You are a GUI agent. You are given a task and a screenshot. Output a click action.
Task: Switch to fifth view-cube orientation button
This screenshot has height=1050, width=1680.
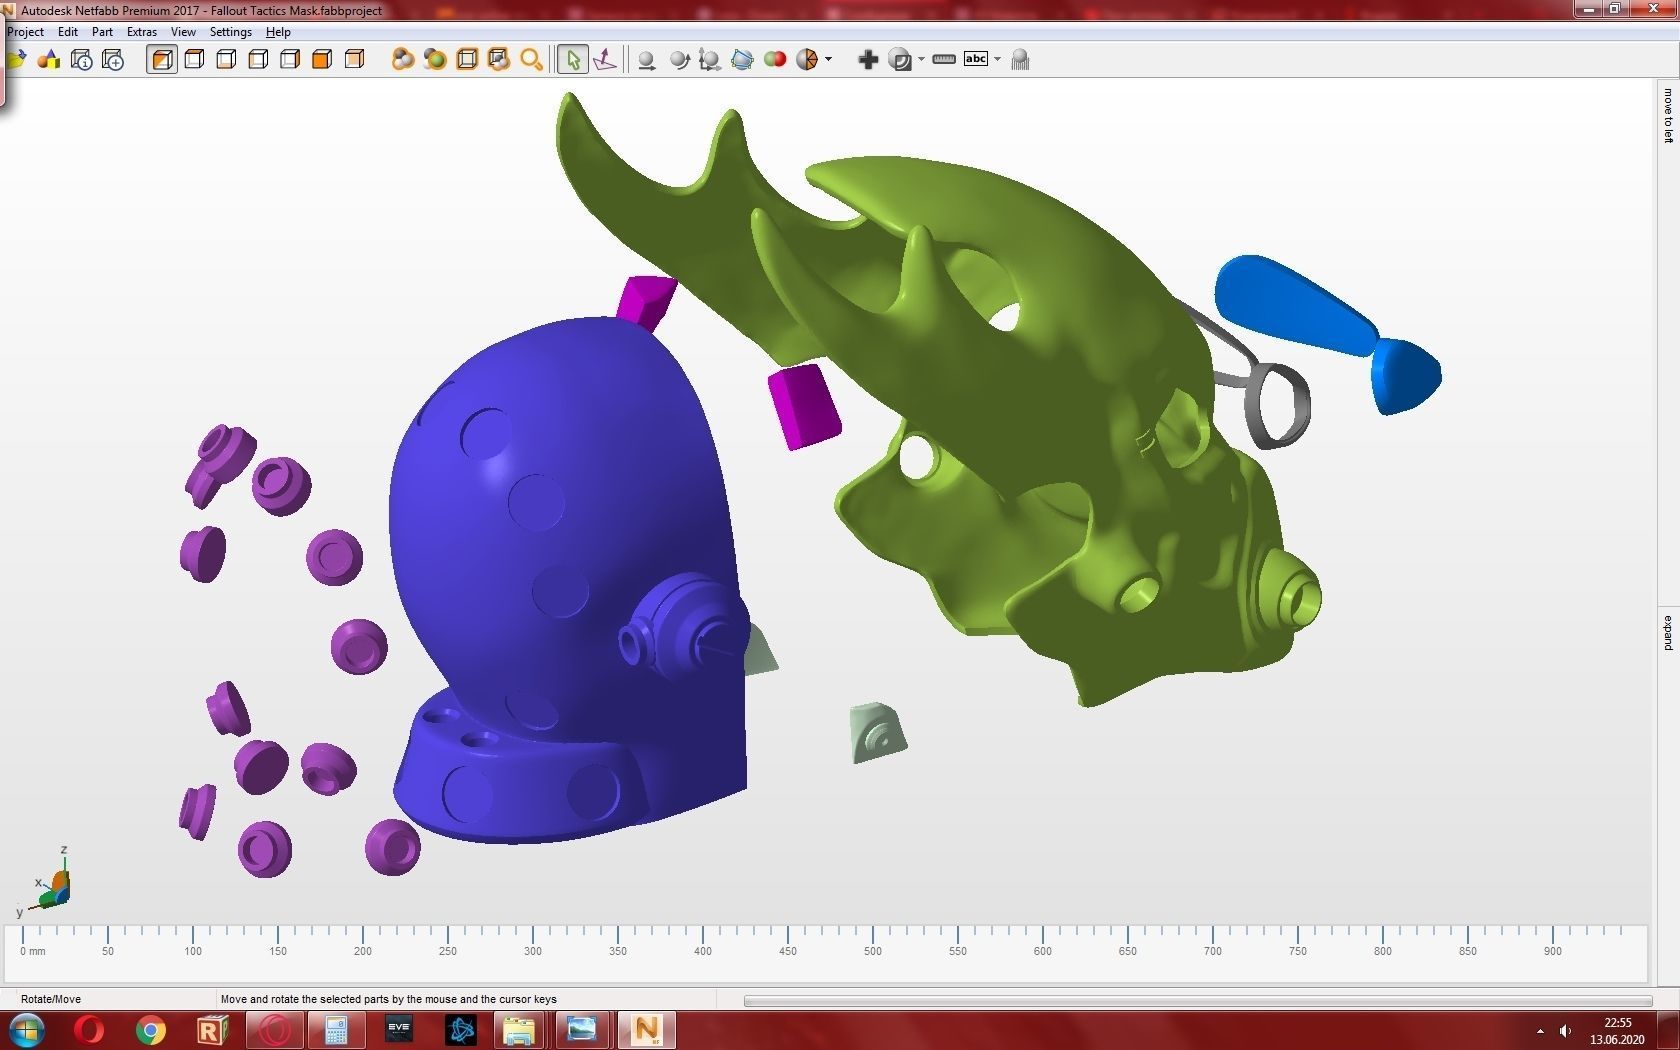(290, 60)
